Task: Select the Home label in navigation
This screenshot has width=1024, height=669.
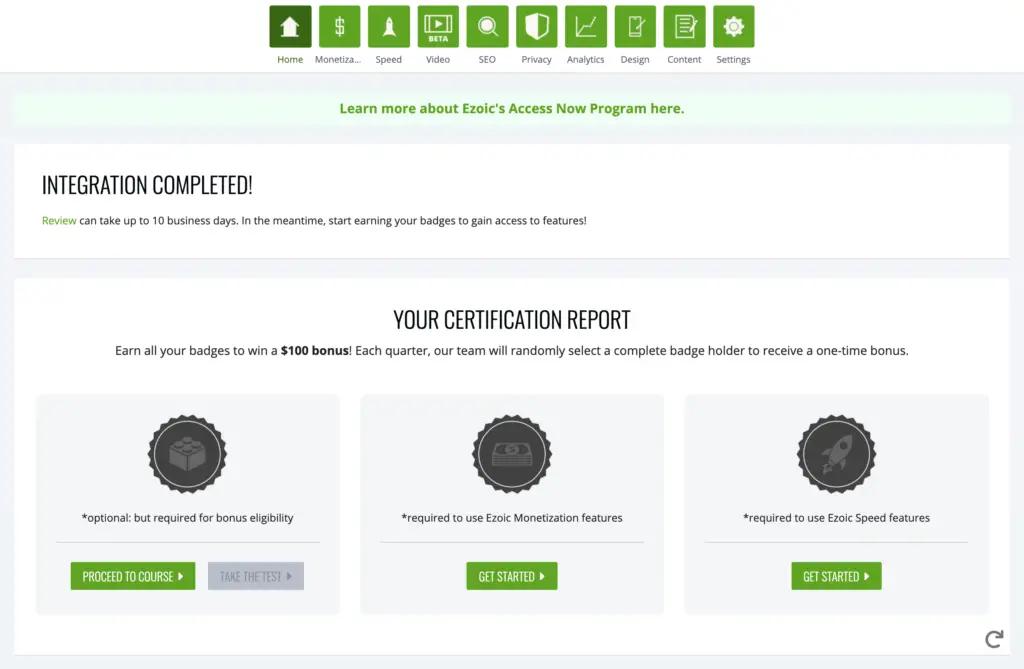Action: (290, 59)
